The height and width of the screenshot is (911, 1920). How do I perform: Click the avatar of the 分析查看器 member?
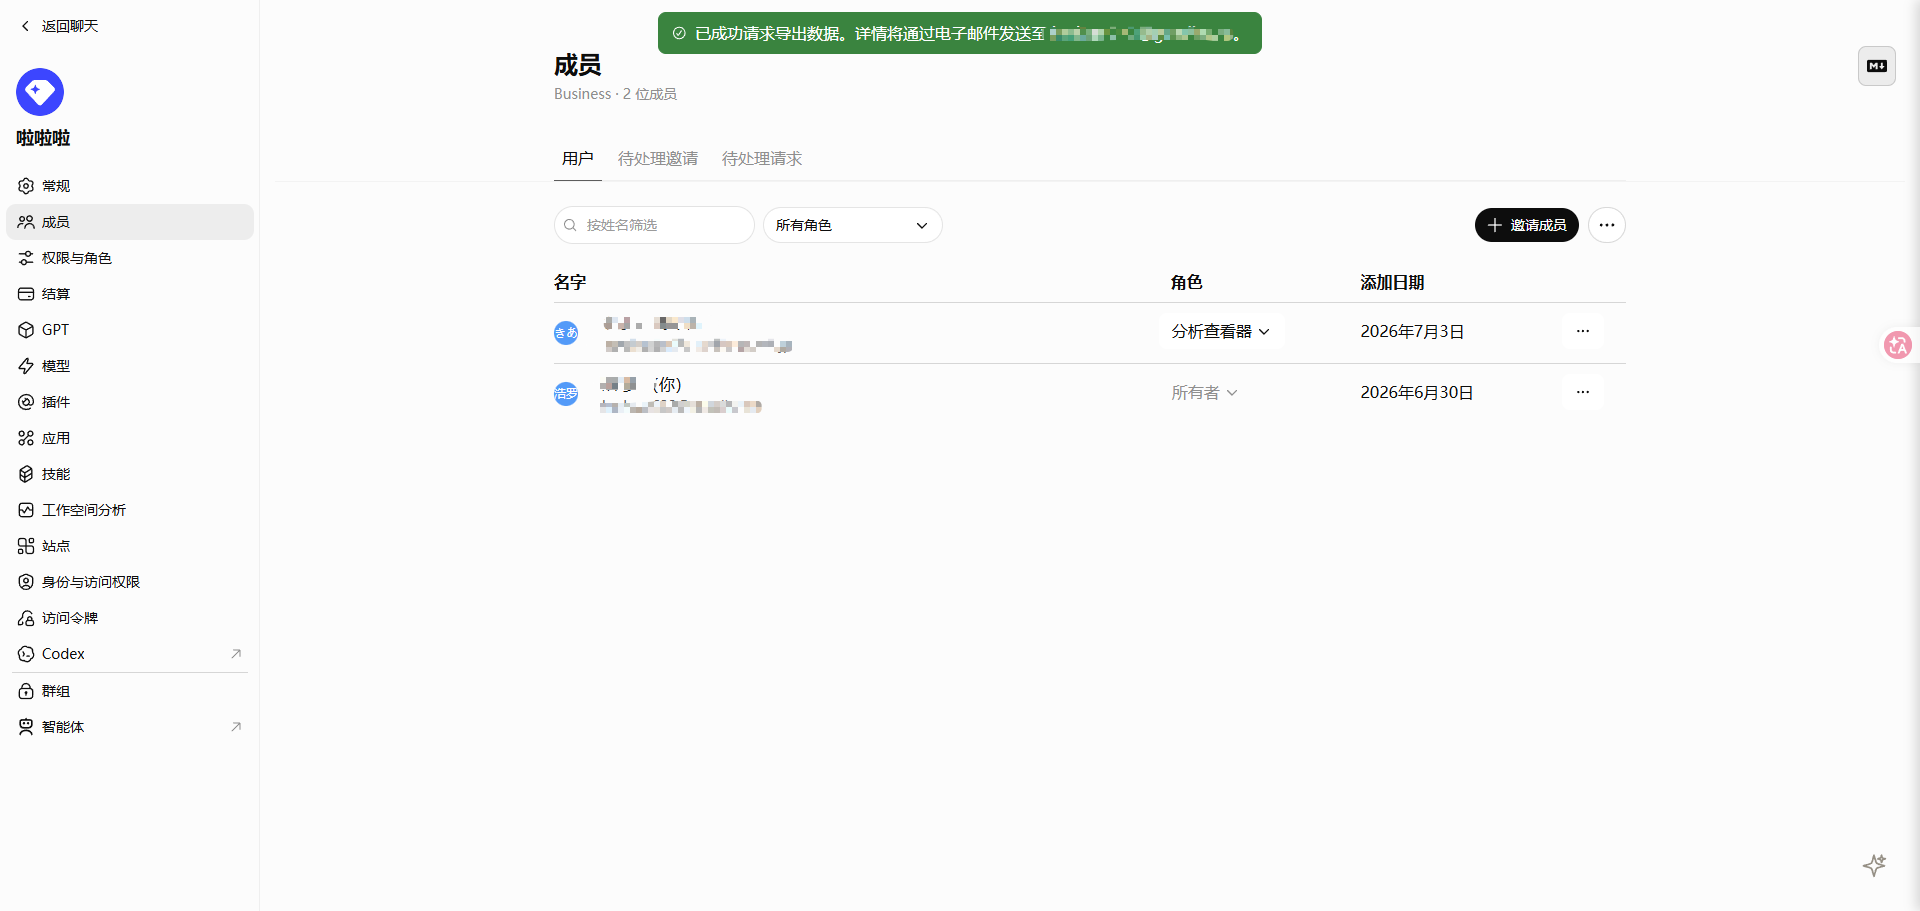566,333
